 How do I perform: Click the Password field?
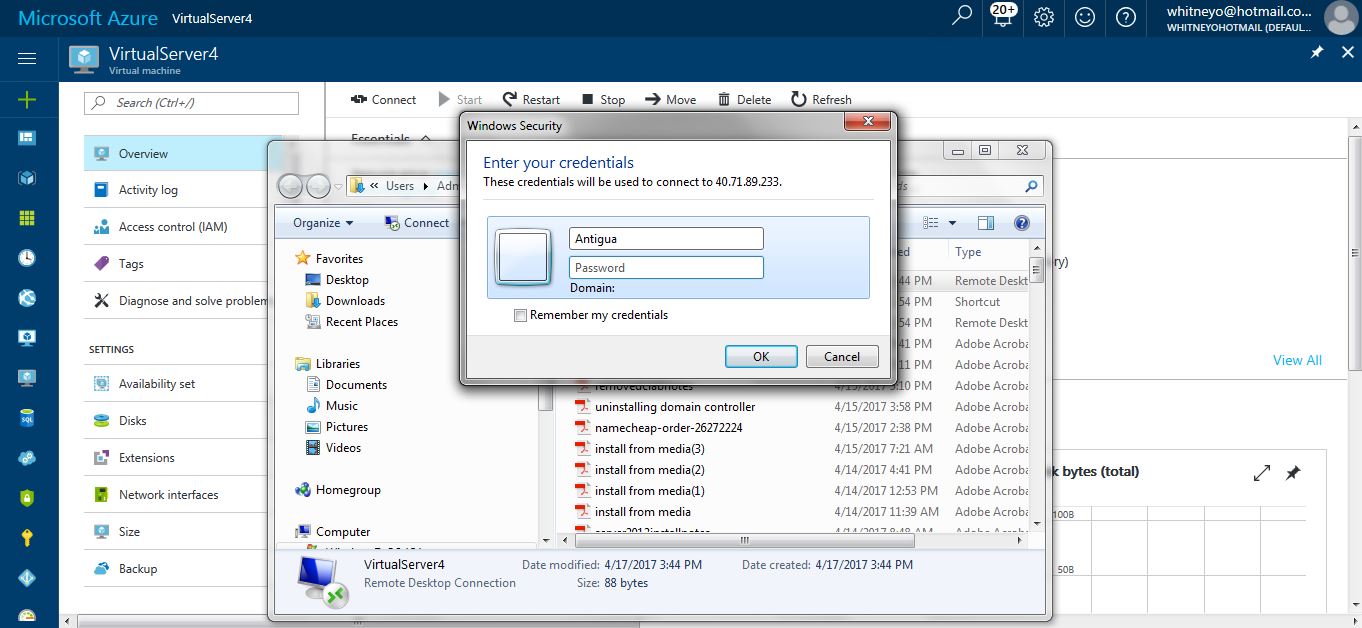666,268
